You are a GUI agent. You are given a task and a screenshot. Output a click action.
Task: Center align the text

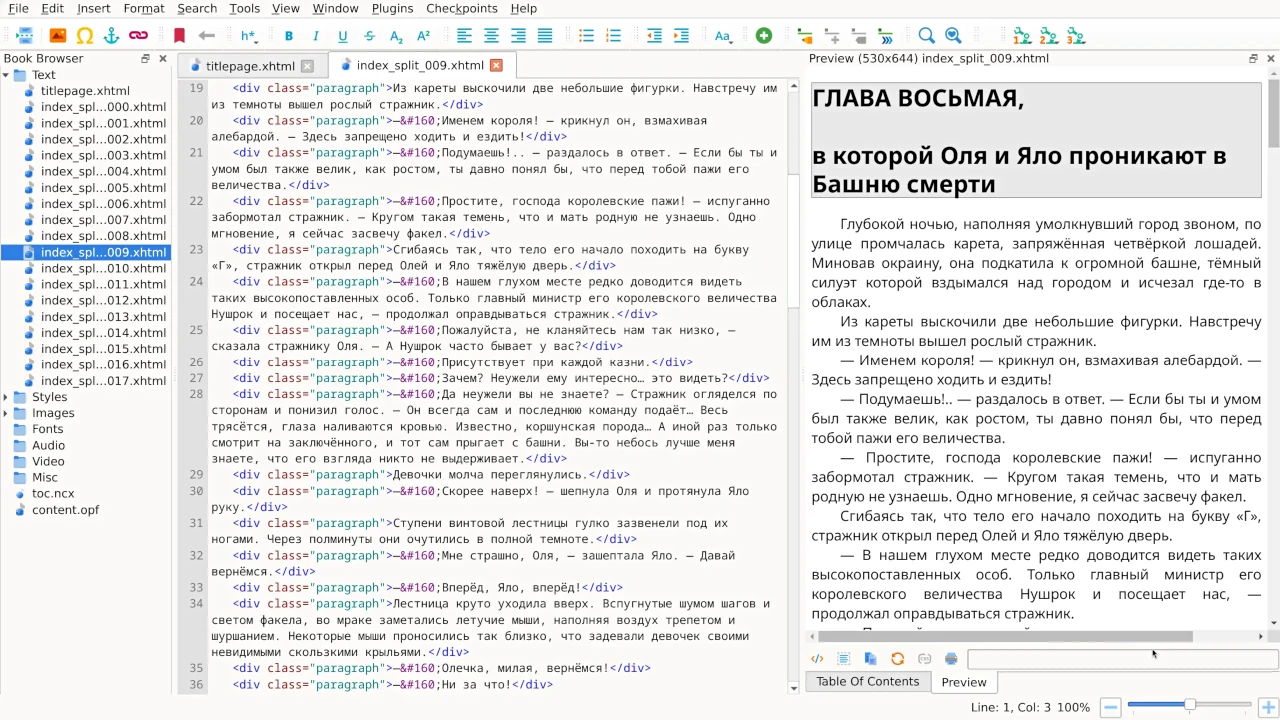tap(492, 36)
